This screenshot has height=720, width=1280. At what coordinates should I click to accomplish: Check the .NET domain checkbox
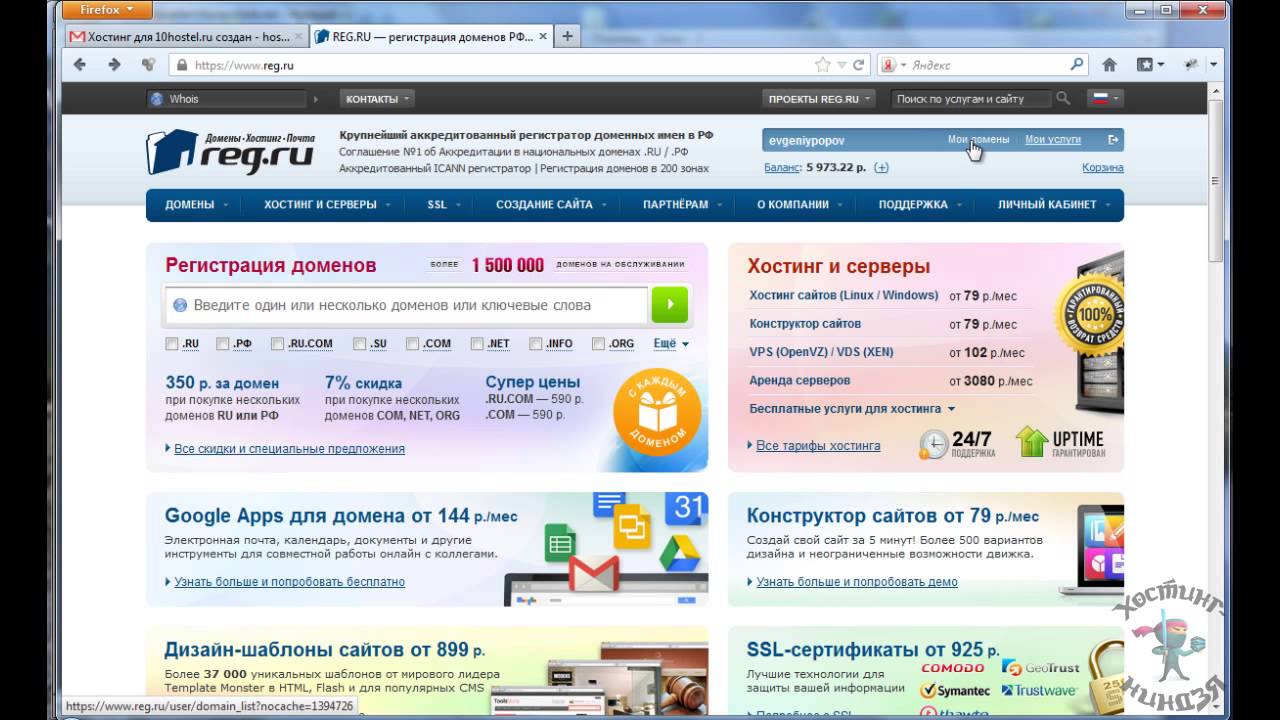tap(477, 343)
